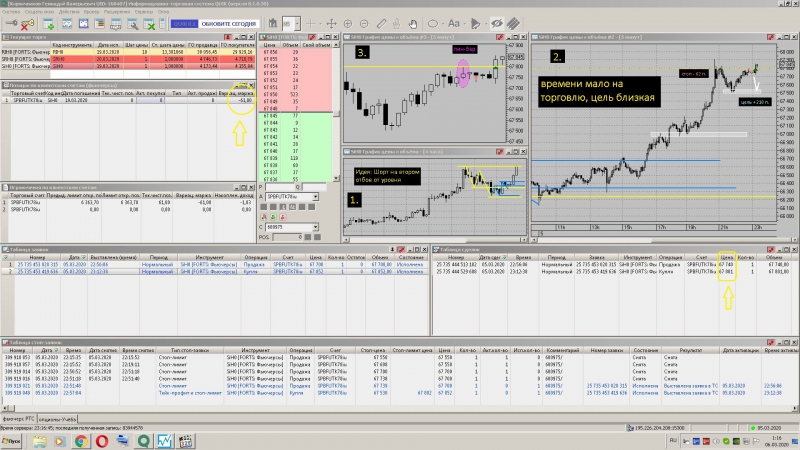Image resolution: width=800 pixels, height=450 pixels.
Task: Click the delete table icon with green X
Action: (149, 23)
